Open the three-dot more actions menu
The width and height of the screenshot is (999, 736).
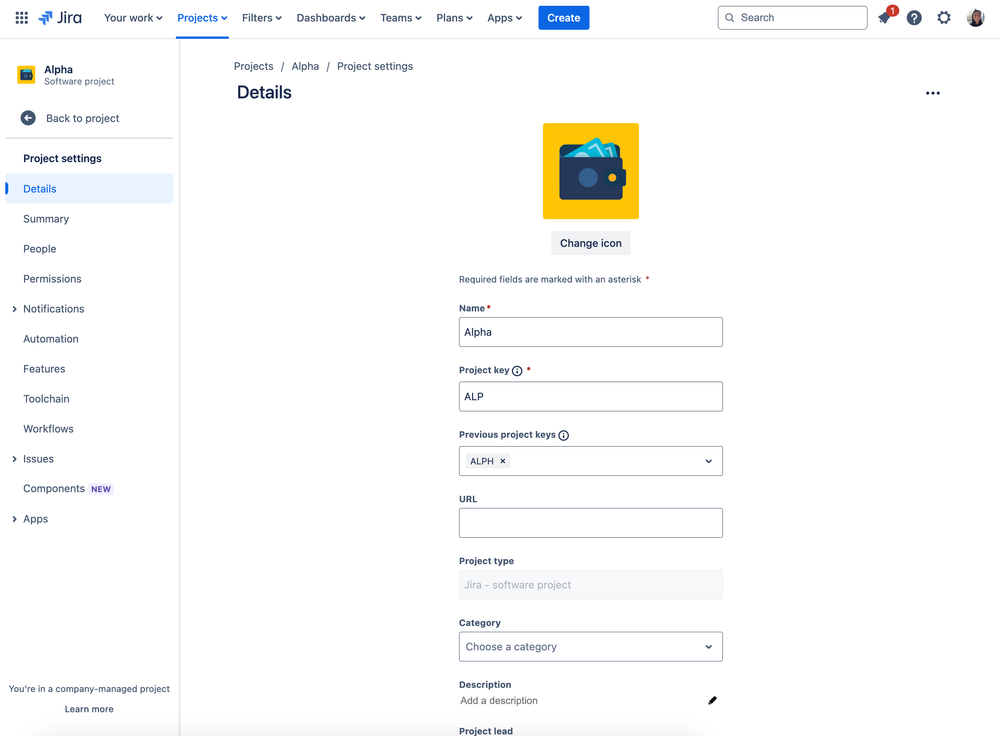pos(933,93)
